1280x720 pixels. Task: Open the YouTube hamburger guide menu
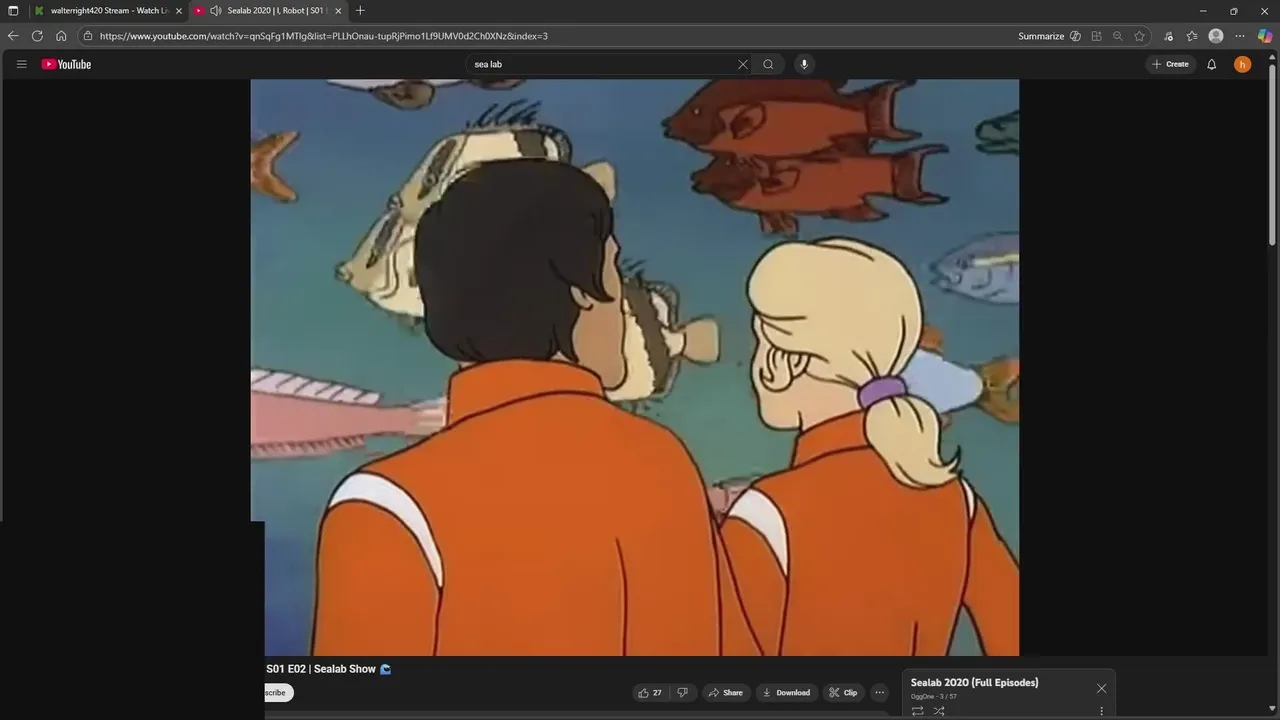[x=21, y=64]
